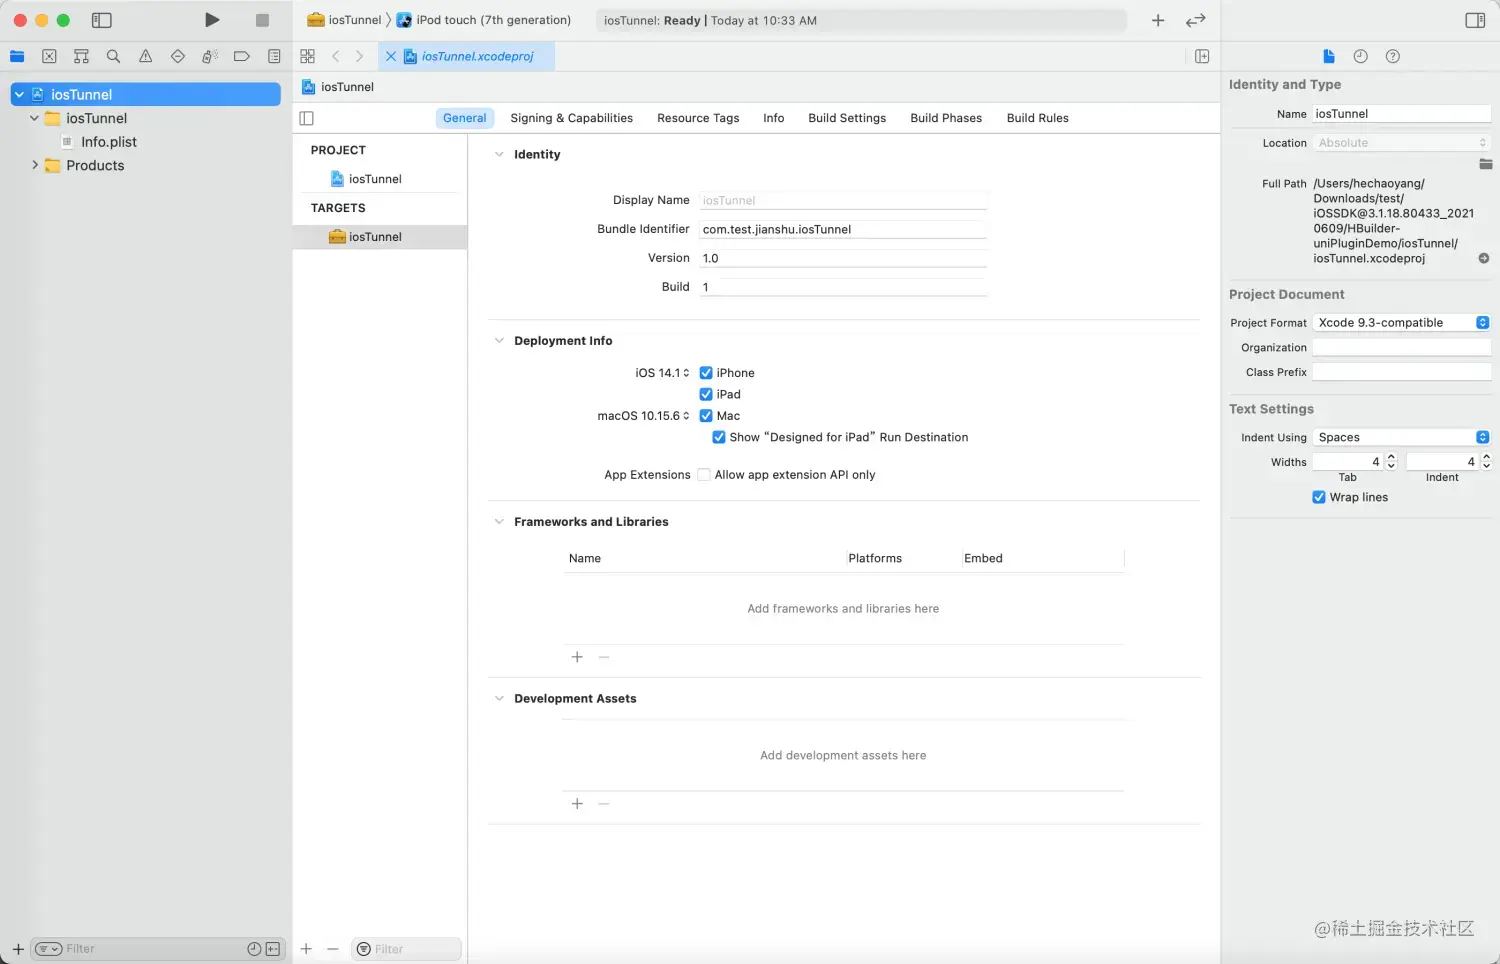Collapse the iosTunnel group folder

[35, 118]
